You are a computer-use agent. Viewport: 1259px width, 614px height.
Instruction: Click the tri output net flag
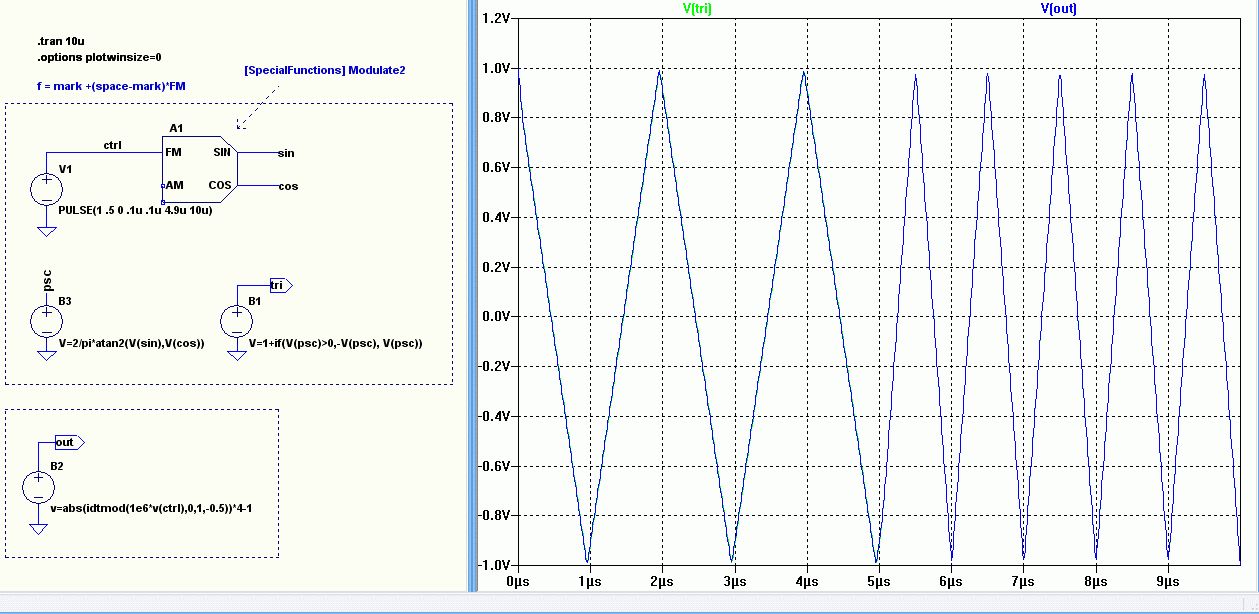tap(281, 285)
